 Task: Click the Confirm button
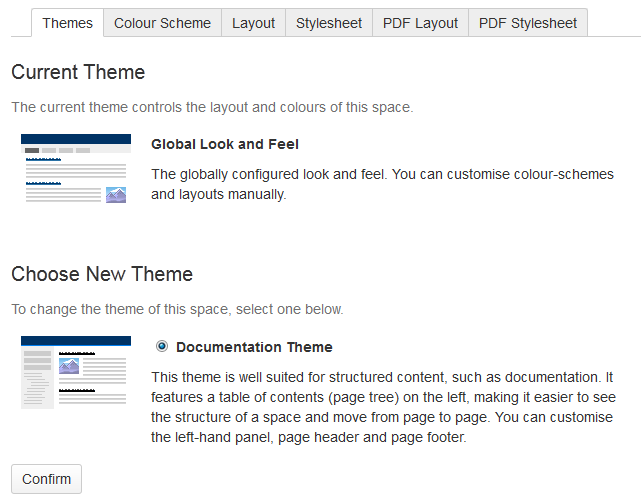47,479
